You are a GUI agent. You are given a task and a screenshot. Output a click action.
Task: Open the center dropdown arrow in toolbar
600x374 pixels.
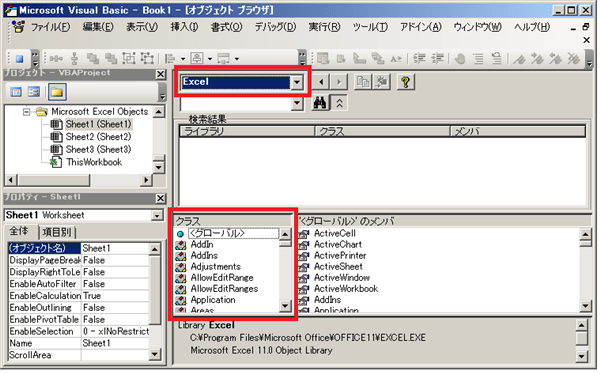tap(210, 59)
